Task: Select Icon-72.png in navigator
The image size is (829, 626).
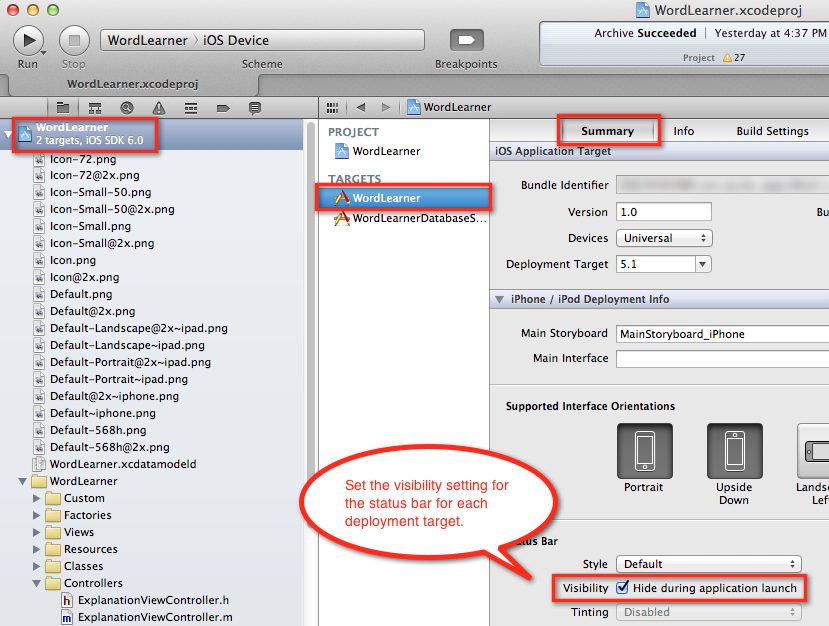Action: [75, 159]
